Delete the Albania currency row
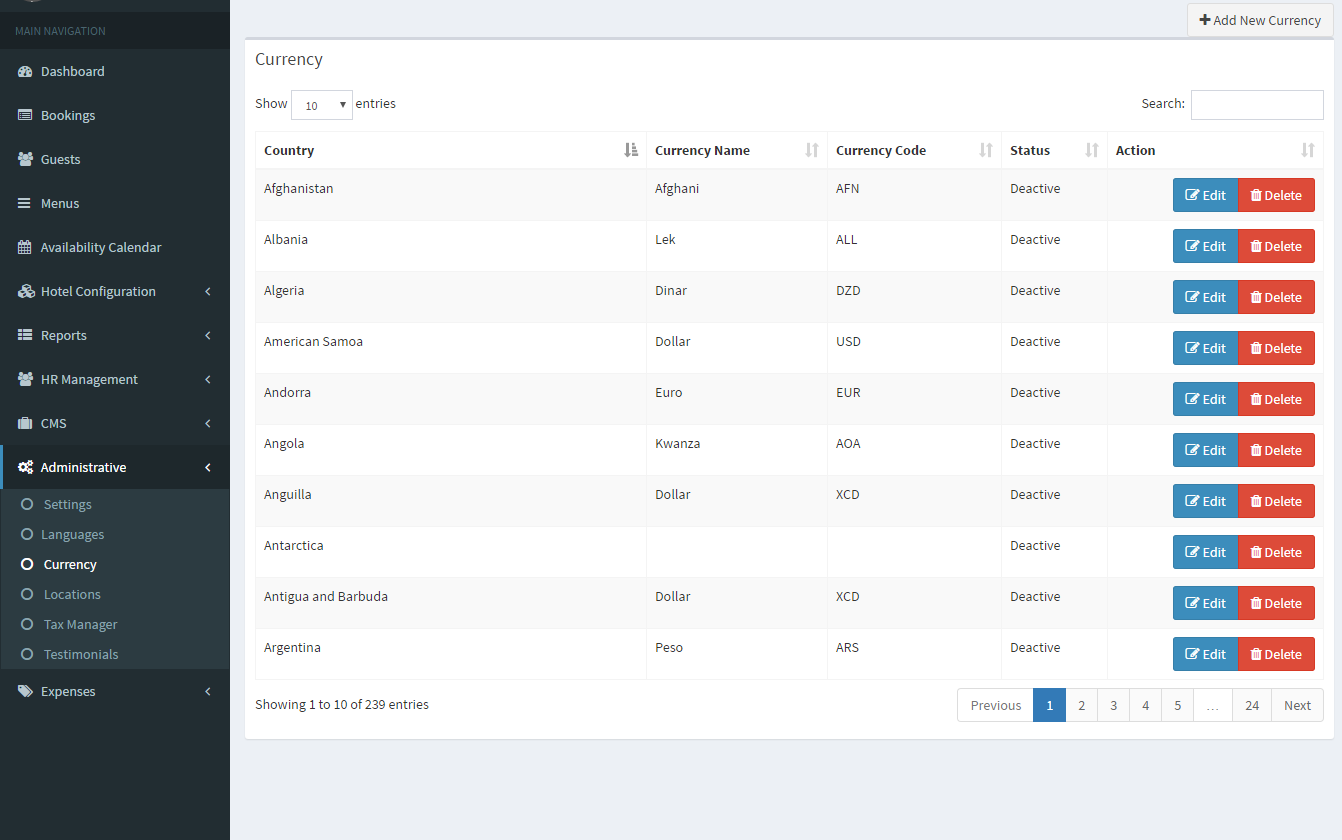This screenshot has height=840, width=1342. click(1276, 246)
